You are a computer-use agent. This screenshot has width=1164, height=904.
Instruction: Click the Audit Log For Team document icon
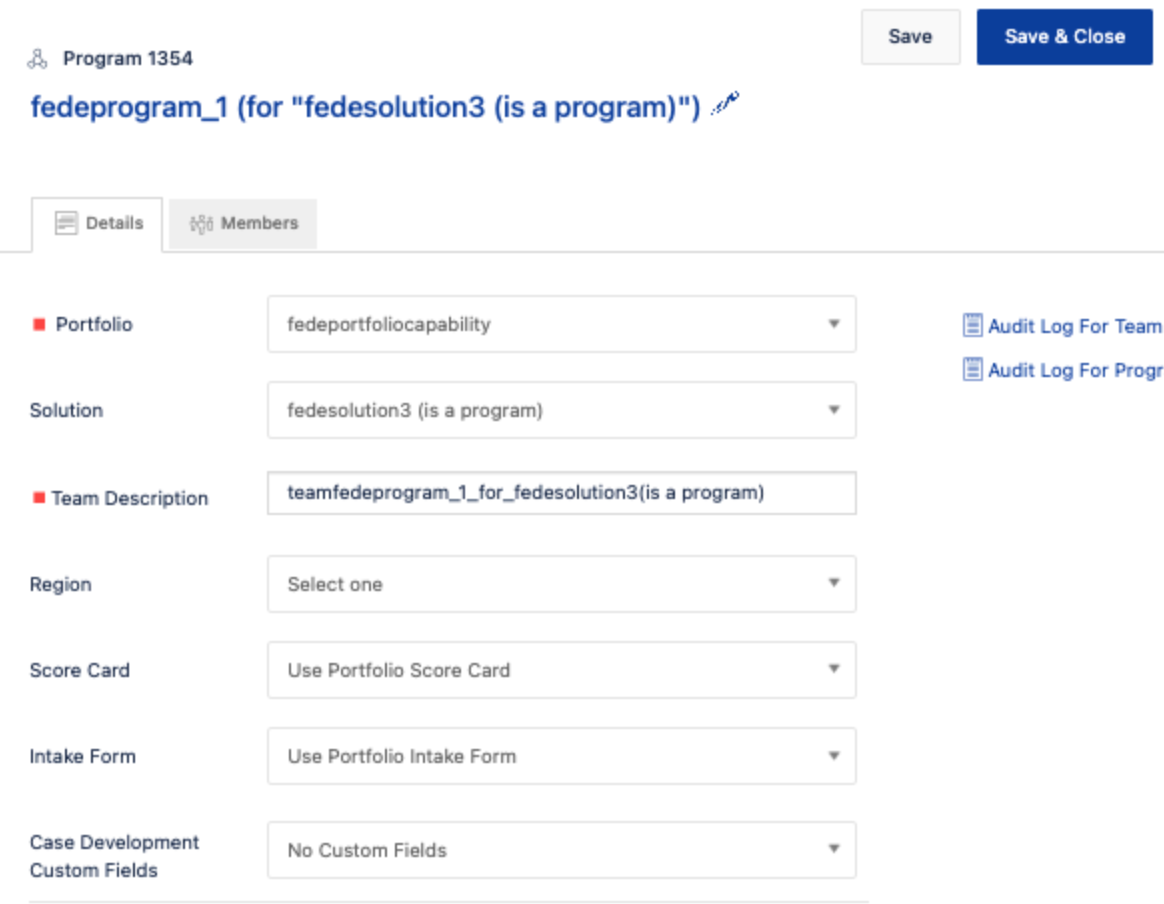tap(972, 325)
